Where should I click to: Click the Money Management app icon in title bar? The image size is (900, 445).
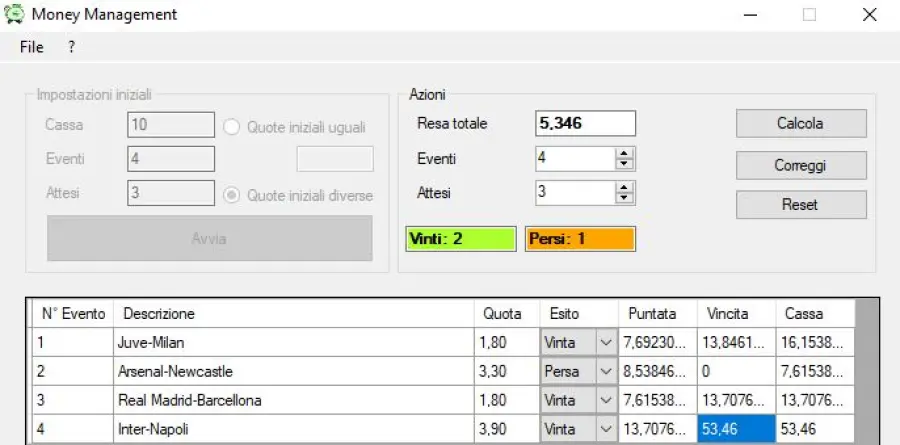click(14, 14)
